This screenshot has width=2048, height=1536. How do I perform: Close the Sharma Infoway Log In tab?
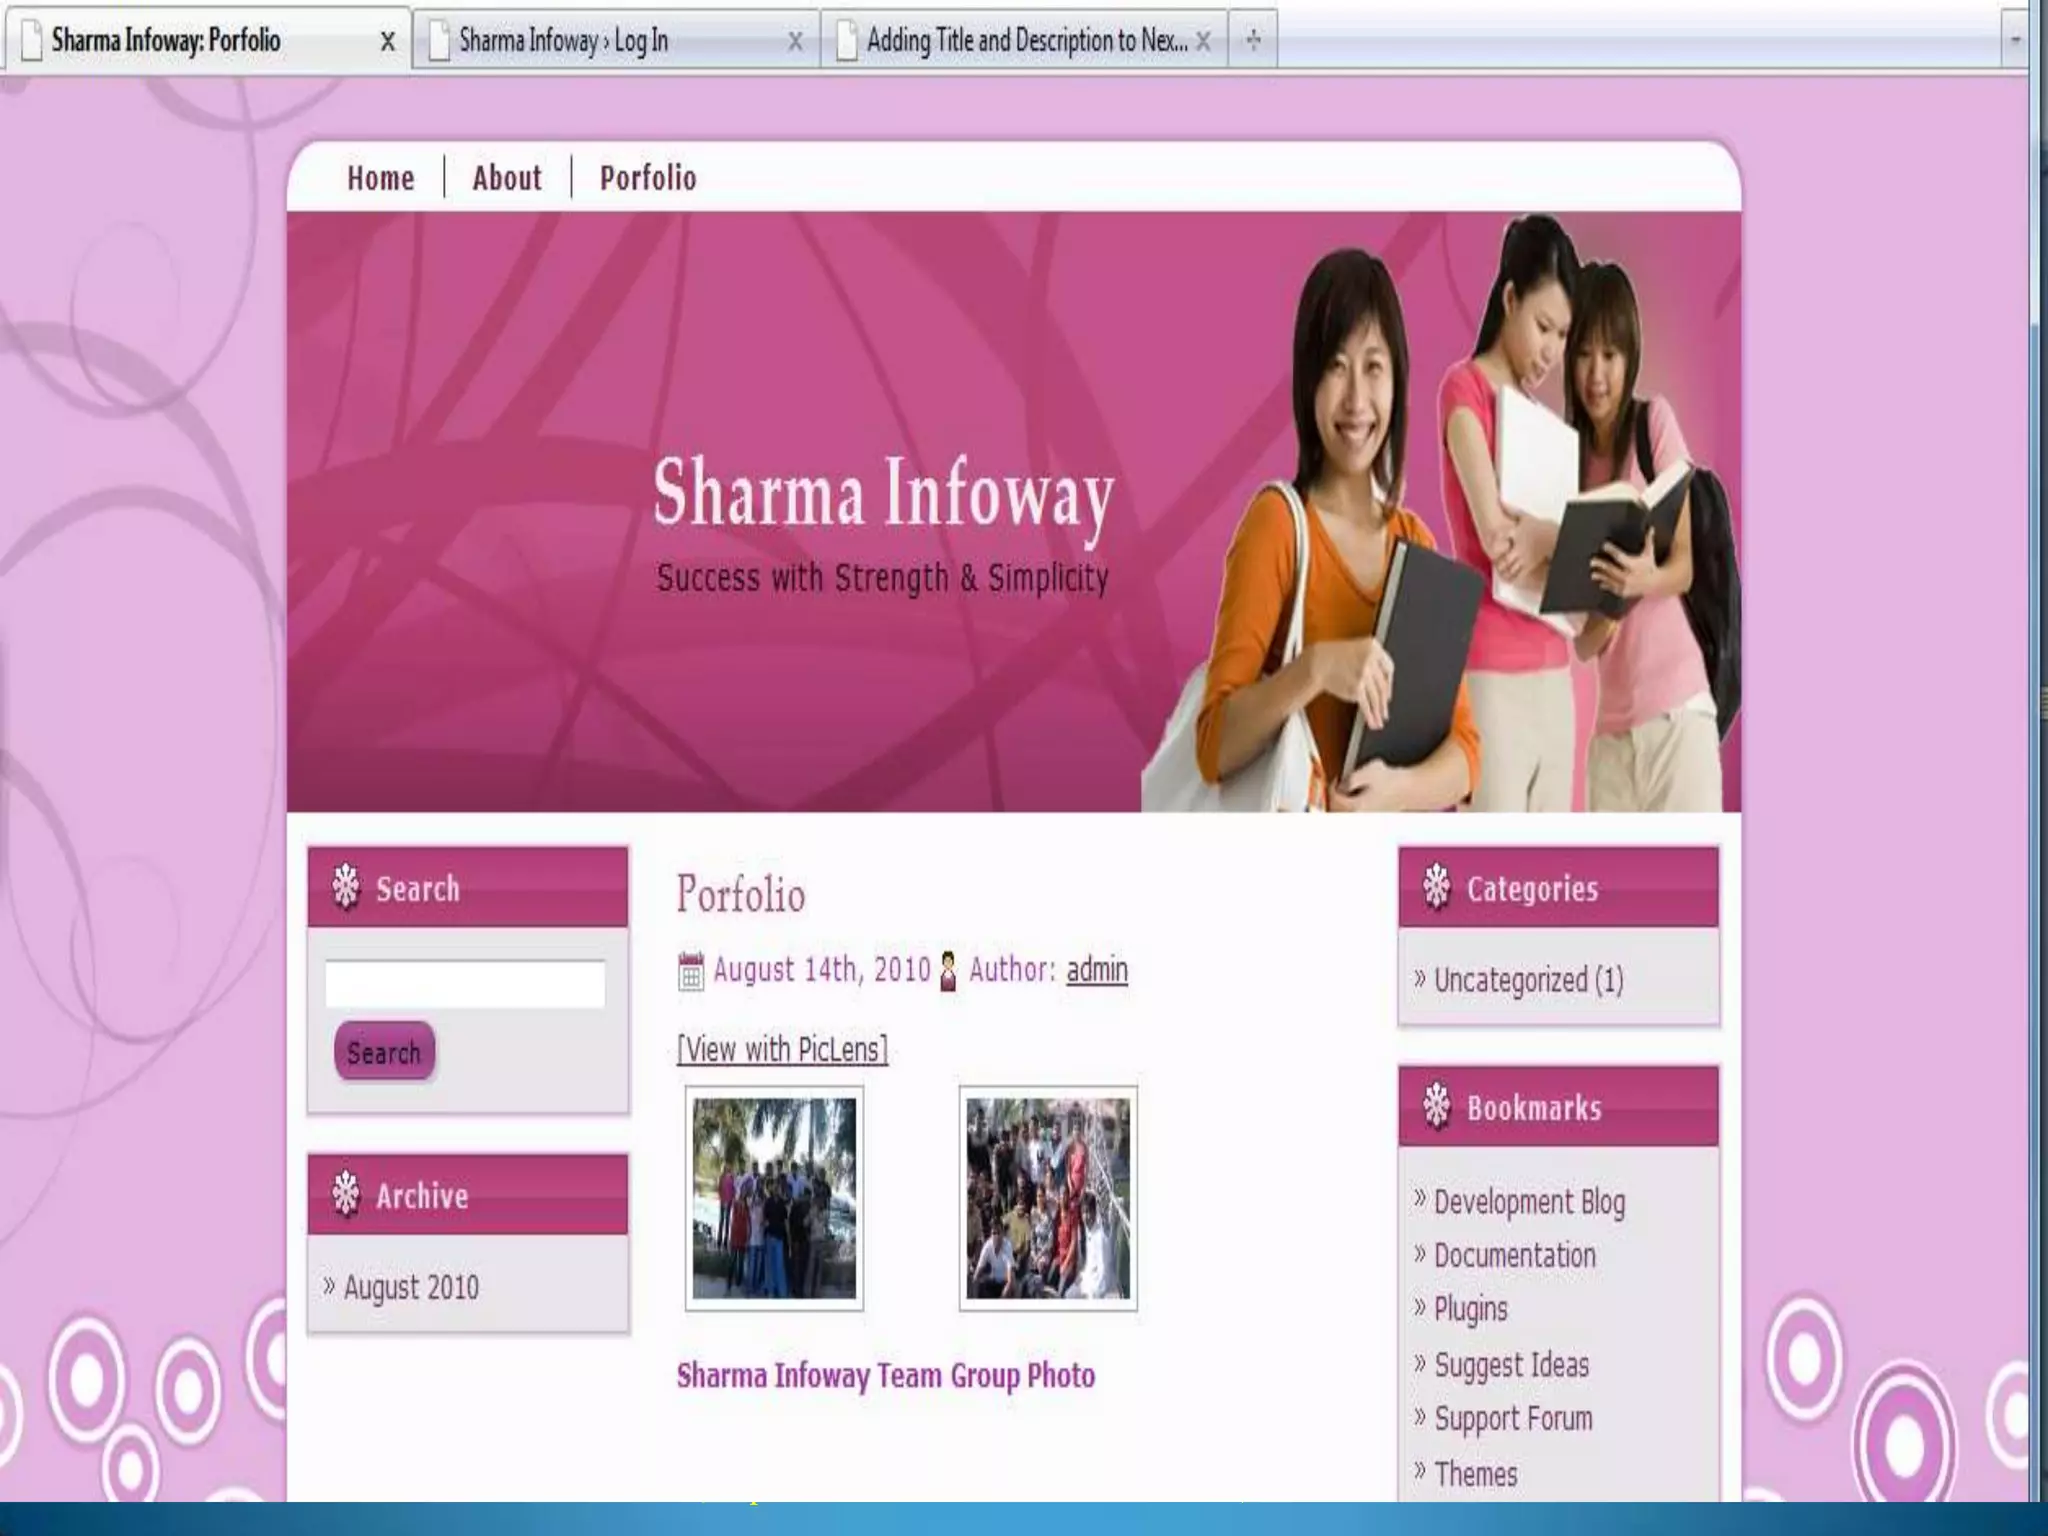click(x=795, y=41)
